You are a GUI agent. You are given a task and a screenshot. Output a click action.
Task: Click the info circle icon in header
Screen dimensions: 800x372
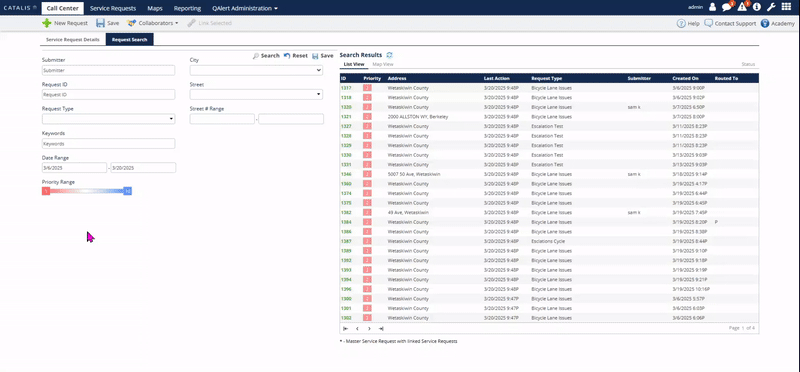[x=757, y=7]
